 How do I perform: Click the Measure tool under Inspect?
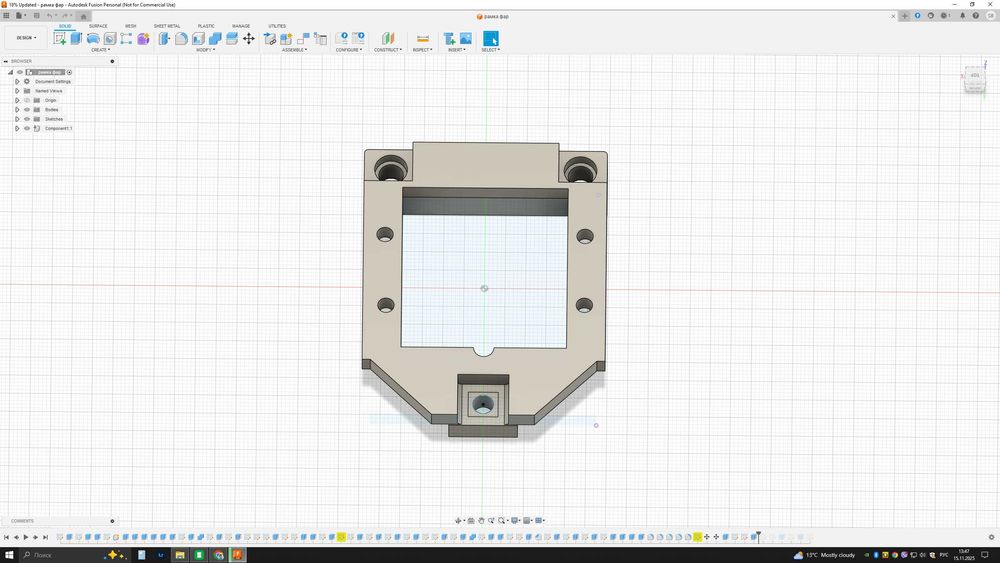tap(422, 38)
